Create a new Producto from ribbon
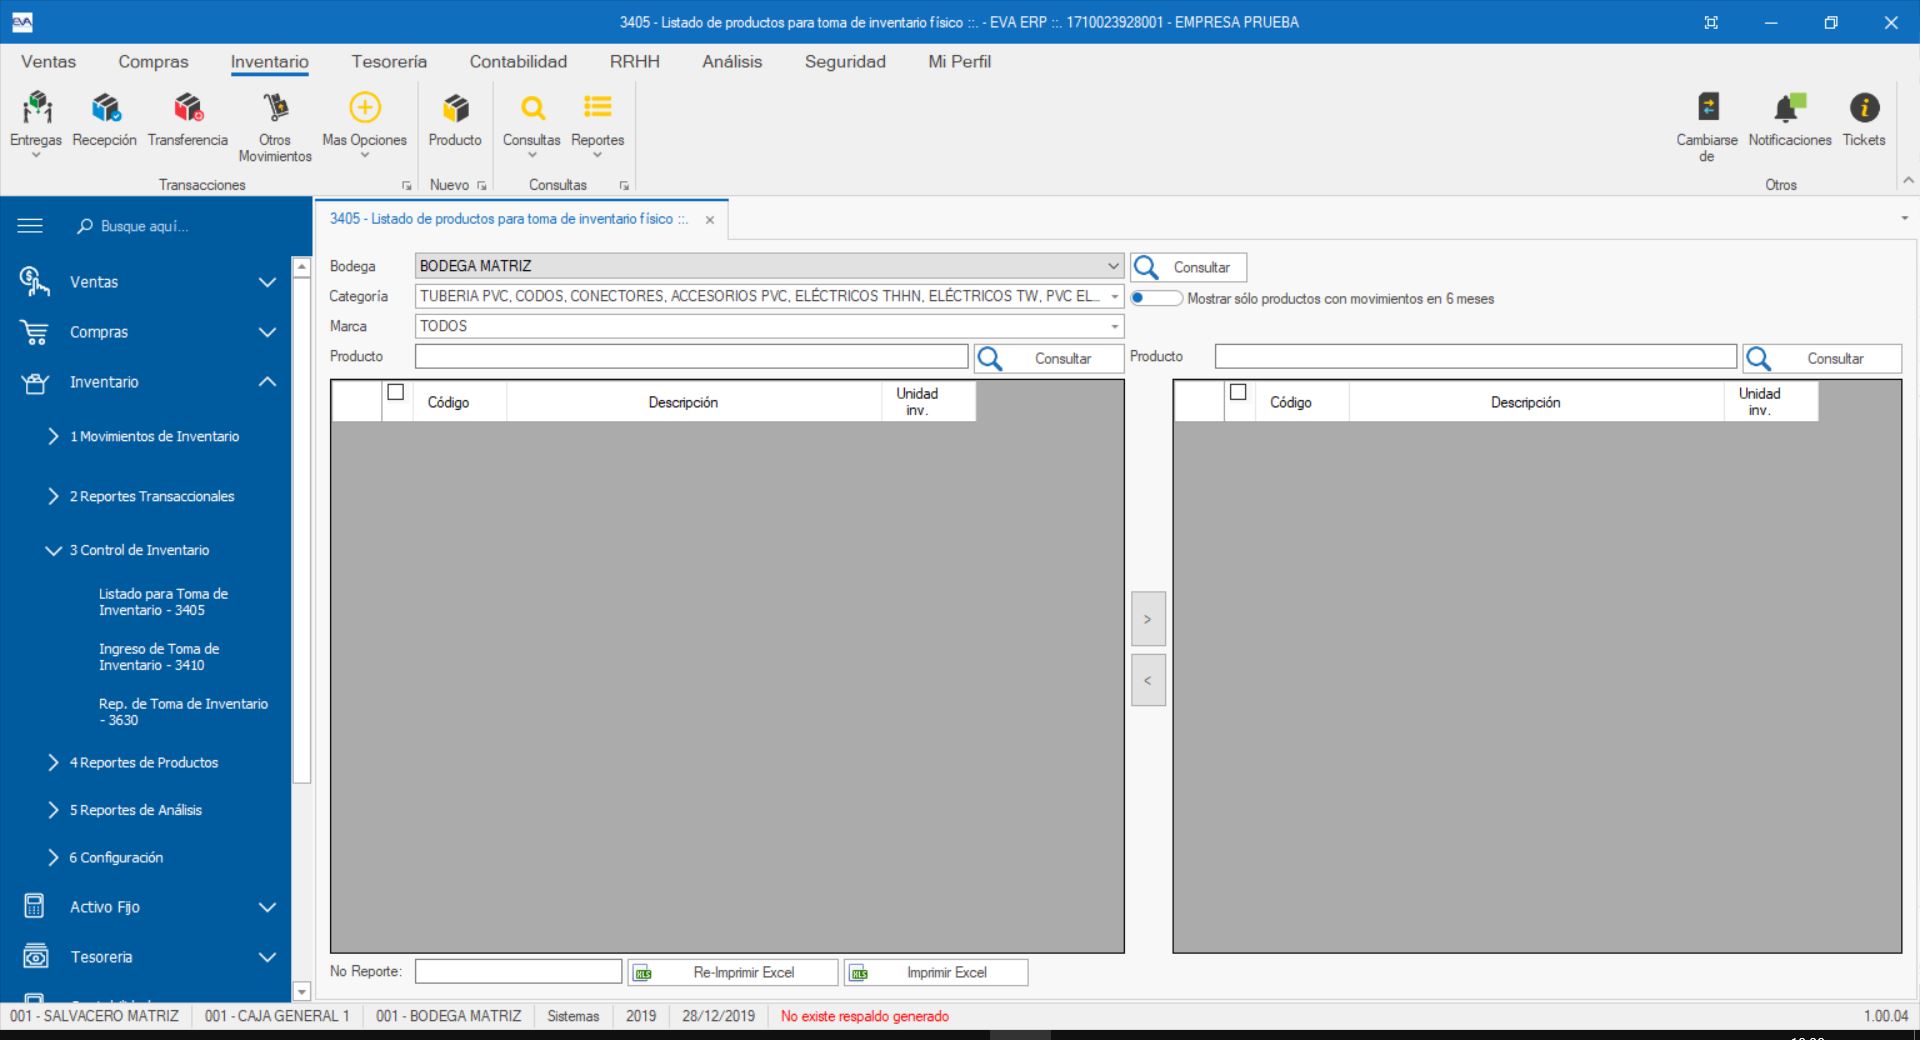Screen dimensions: 1920x1040 coord(455,108)
